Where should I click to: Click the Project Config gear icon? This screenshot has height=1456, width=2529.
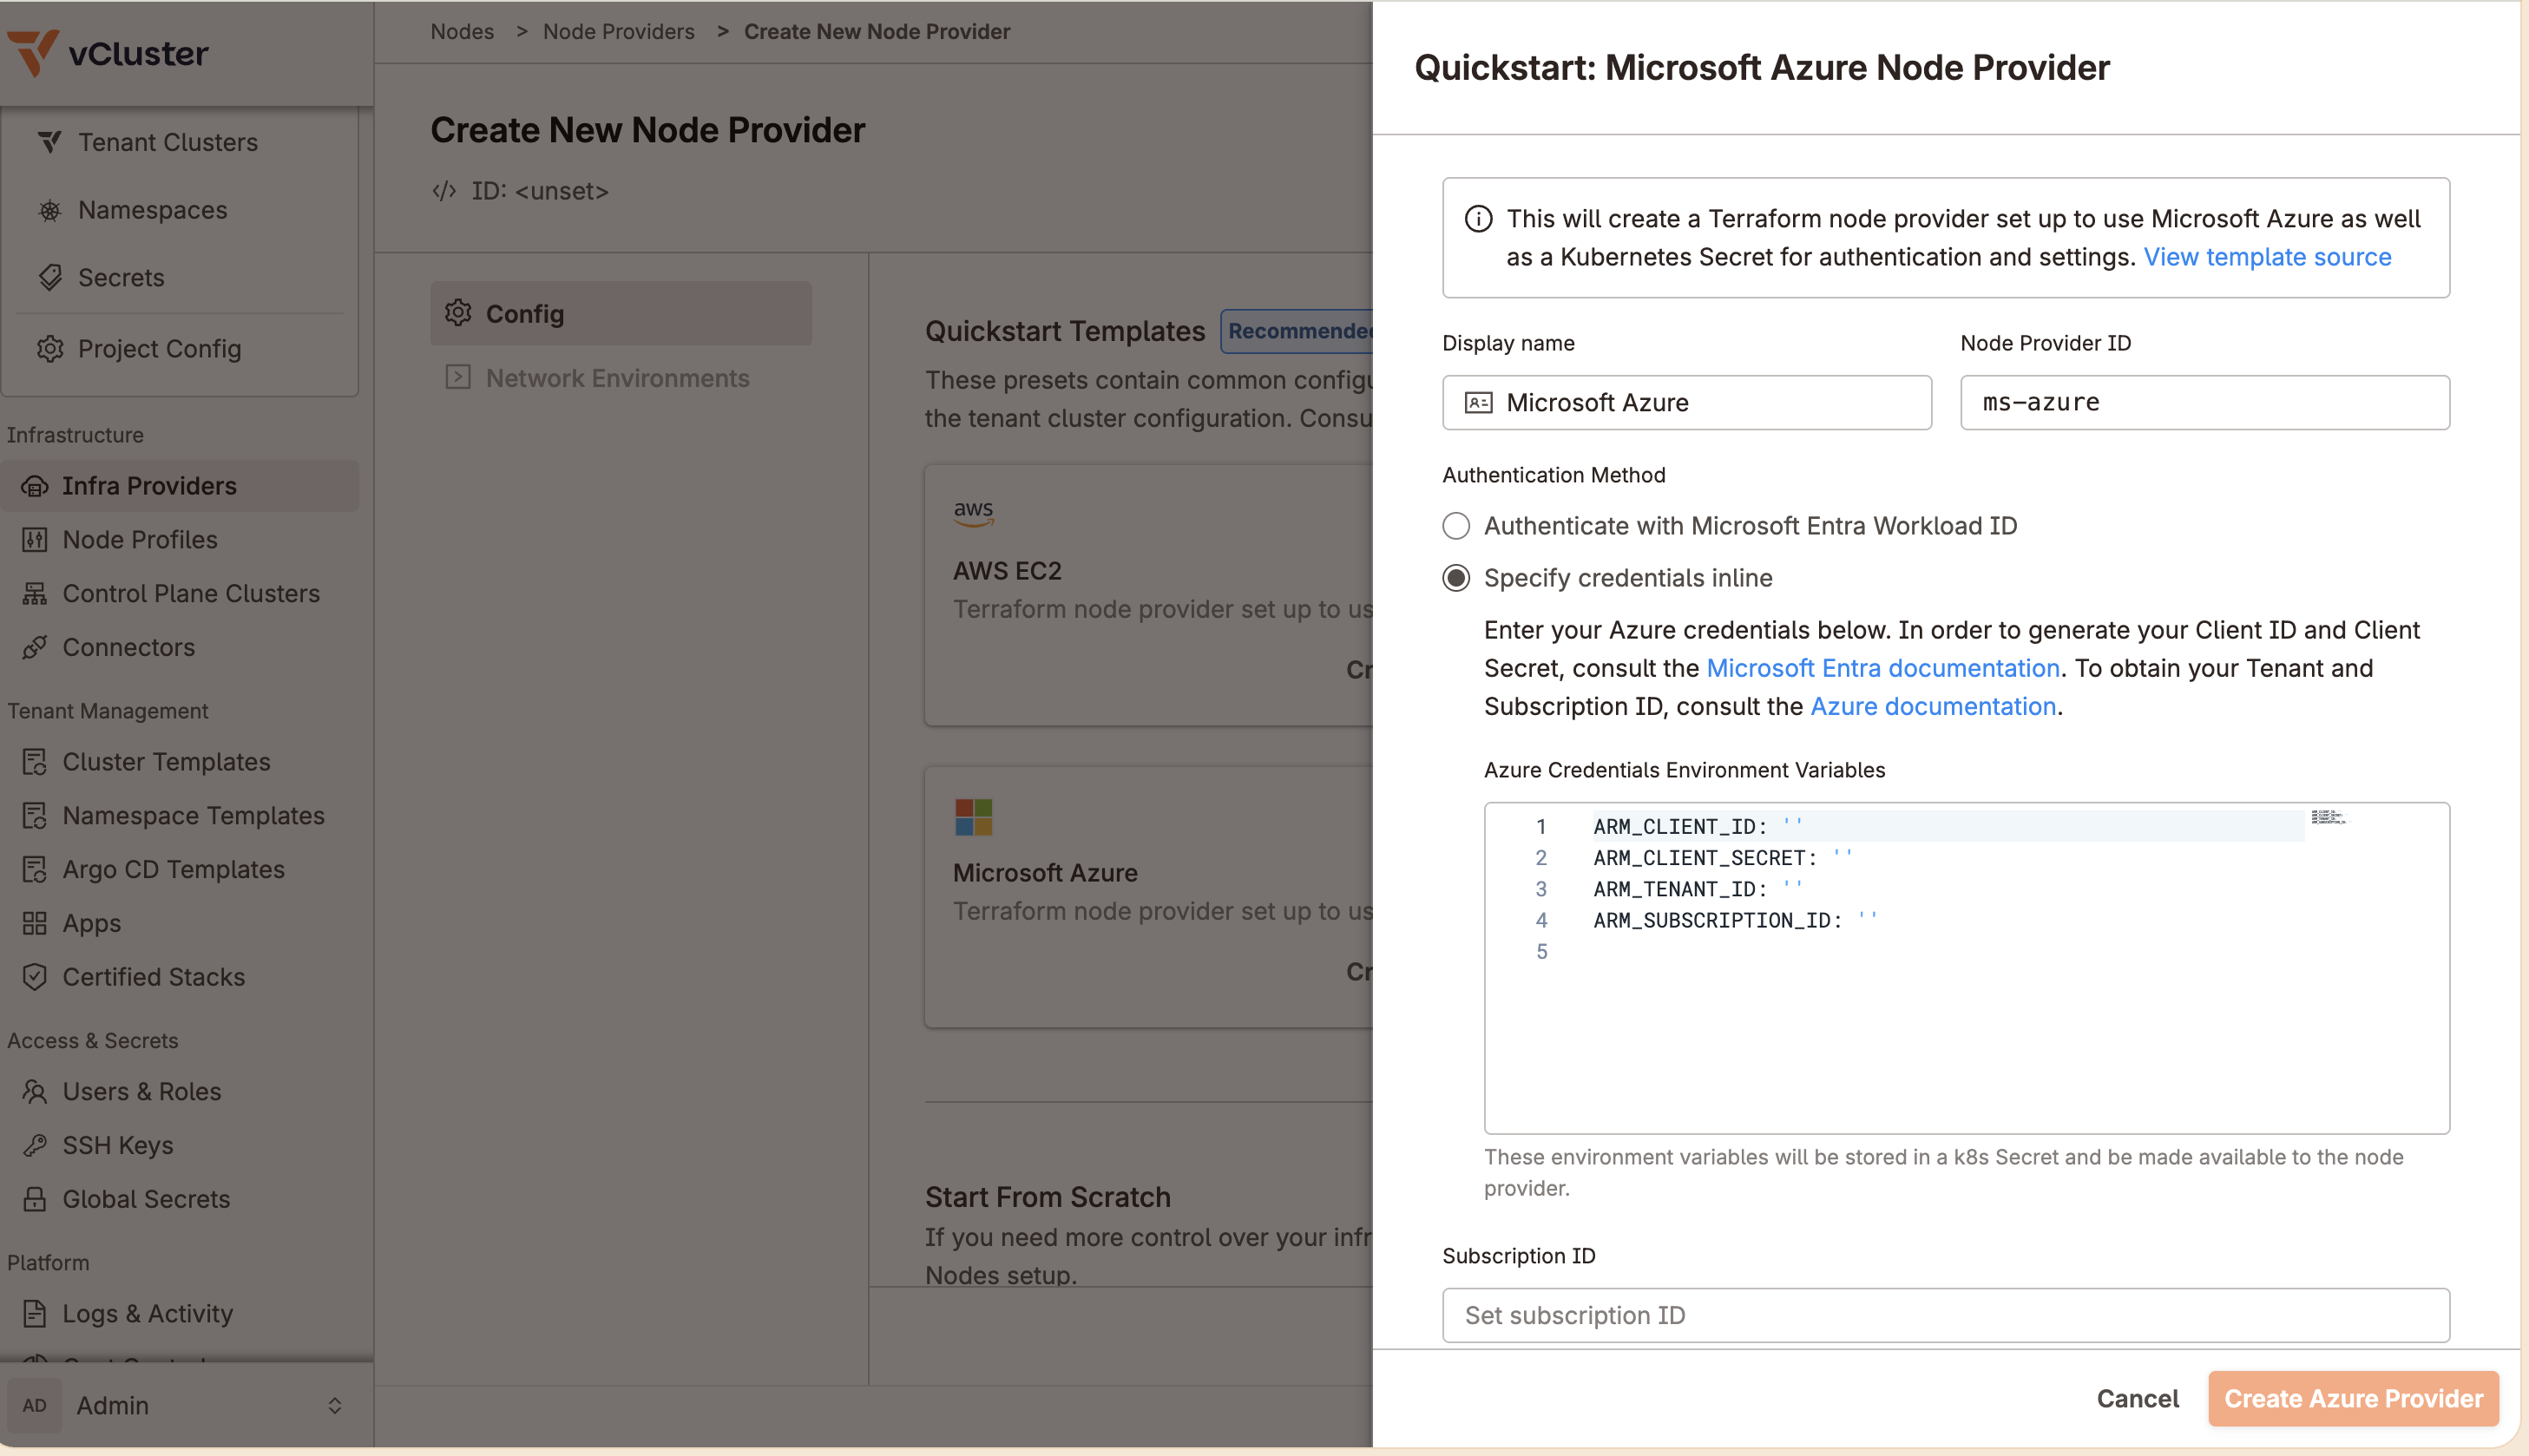50,348
